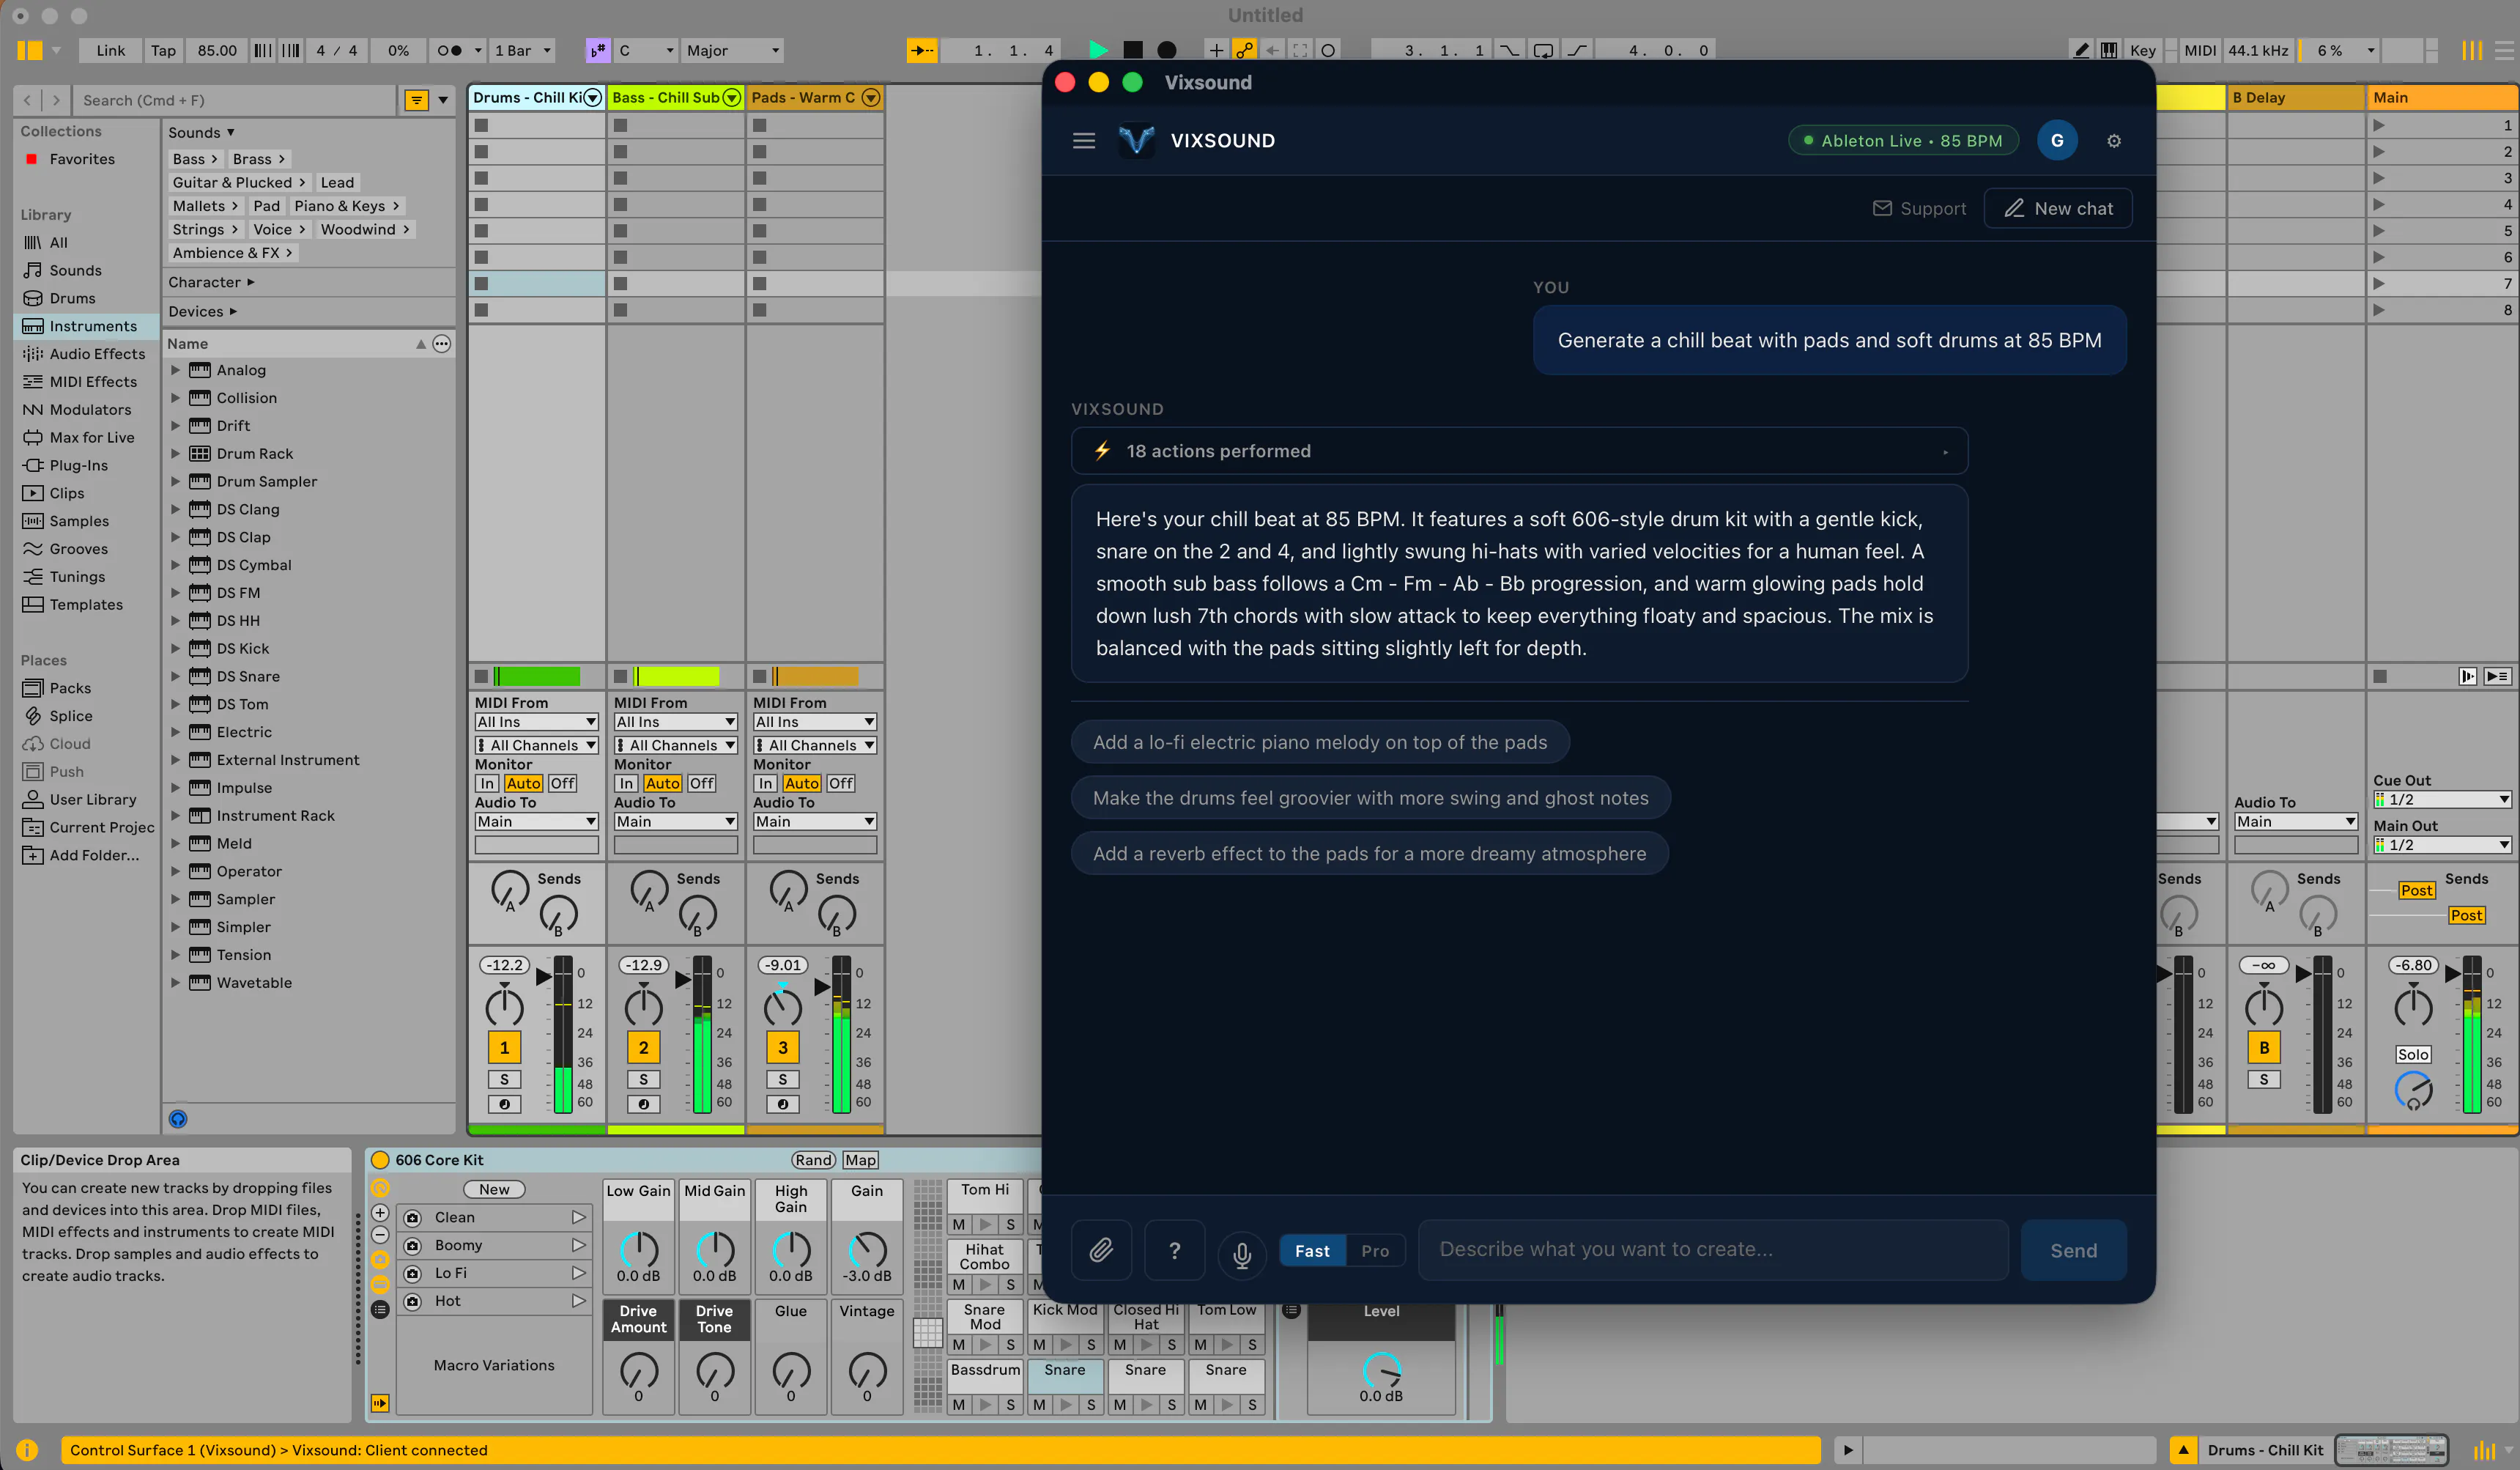The image size is (2520, 1470).
Task: Click the Stop button in Ableton transport
Action: [1132, 50]
